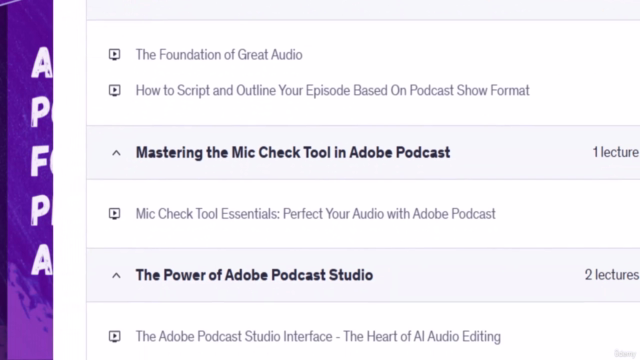Viewport: 640px width, 360px height.
Task: Open lecture How to Script and Outline Your Episode
Action: (x=333, y=90)
